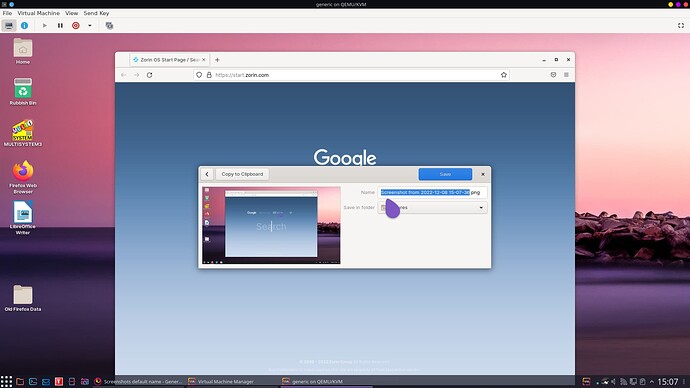Close the Zorin OS Start Page tab
This screenshot has width=690, height=388.
tap(204, 60)
